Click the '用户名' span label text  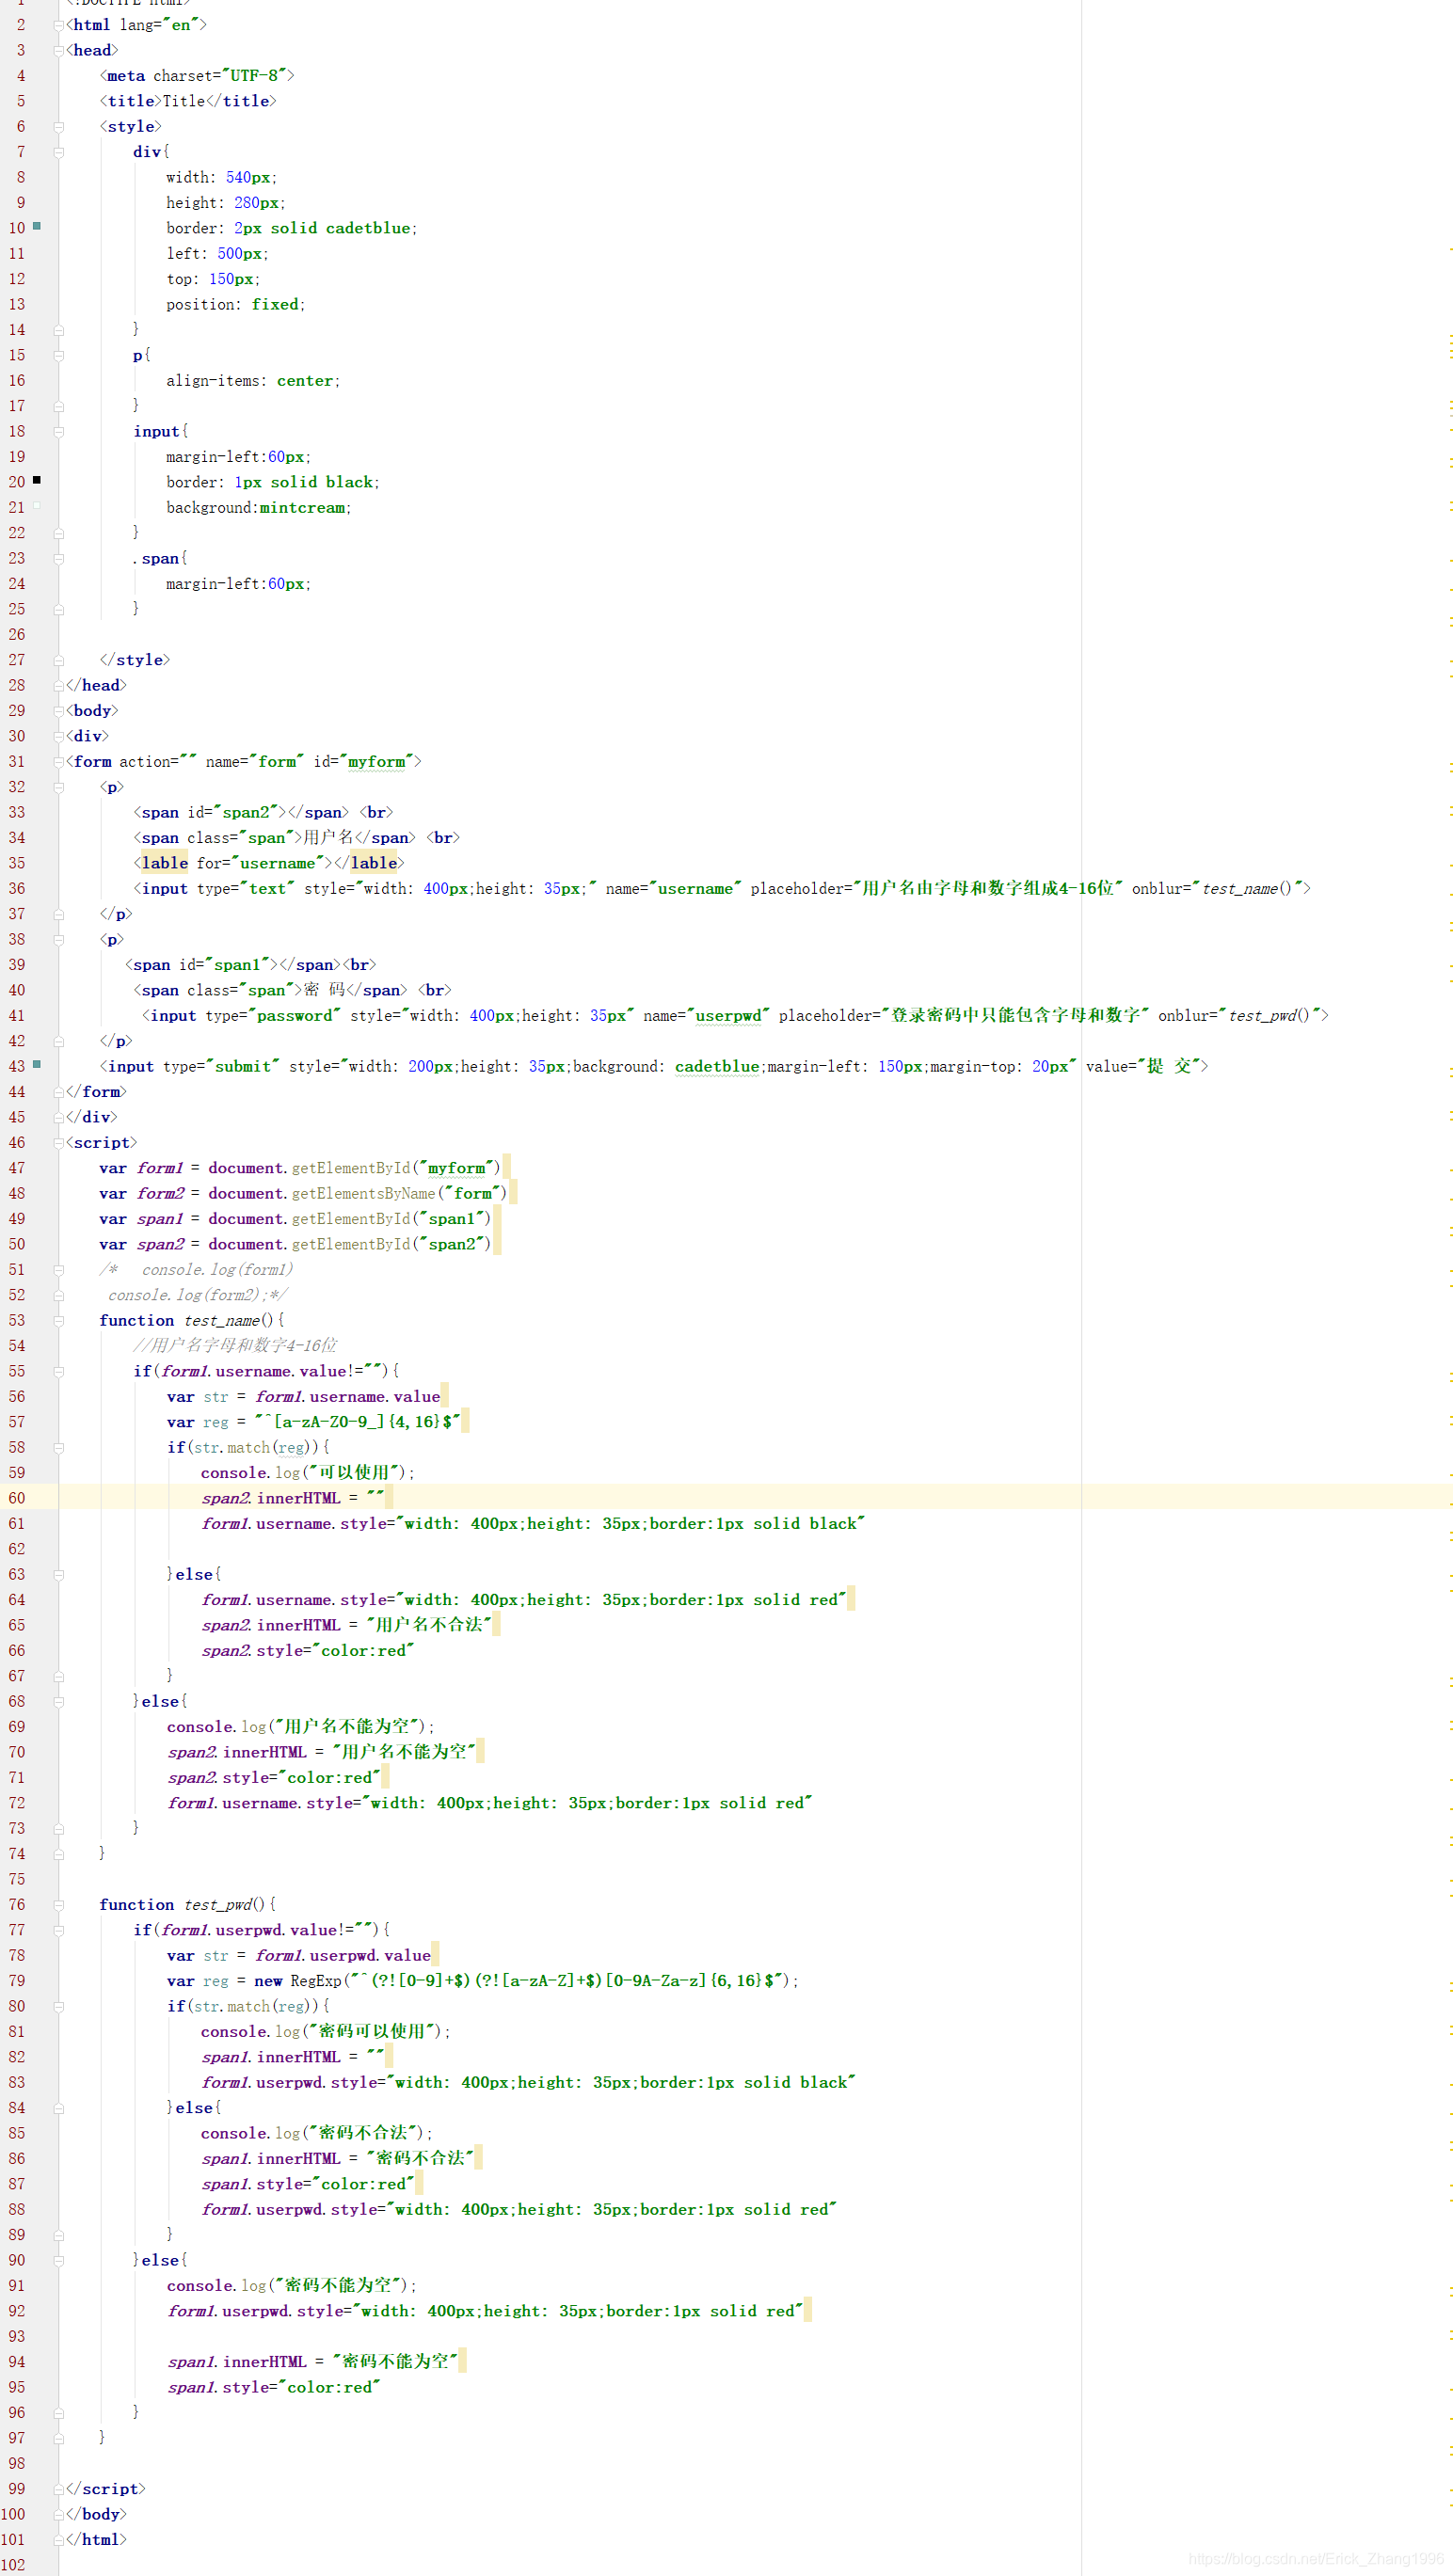pos(328,838)
